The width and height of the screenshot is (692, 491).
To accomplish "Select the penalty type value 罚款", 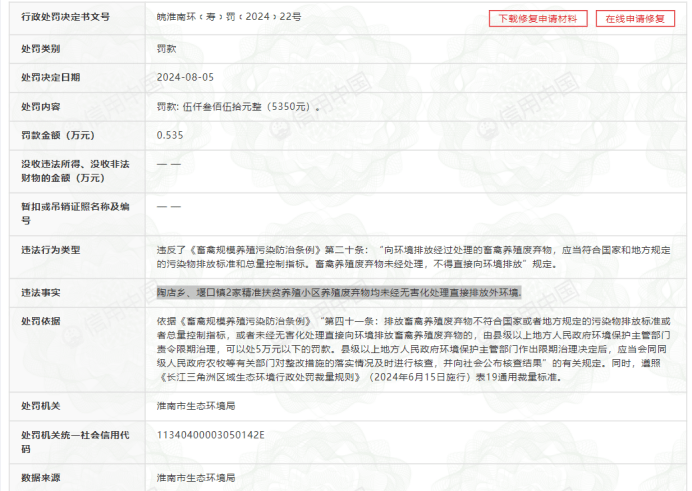I will click(x=166, y=49).
